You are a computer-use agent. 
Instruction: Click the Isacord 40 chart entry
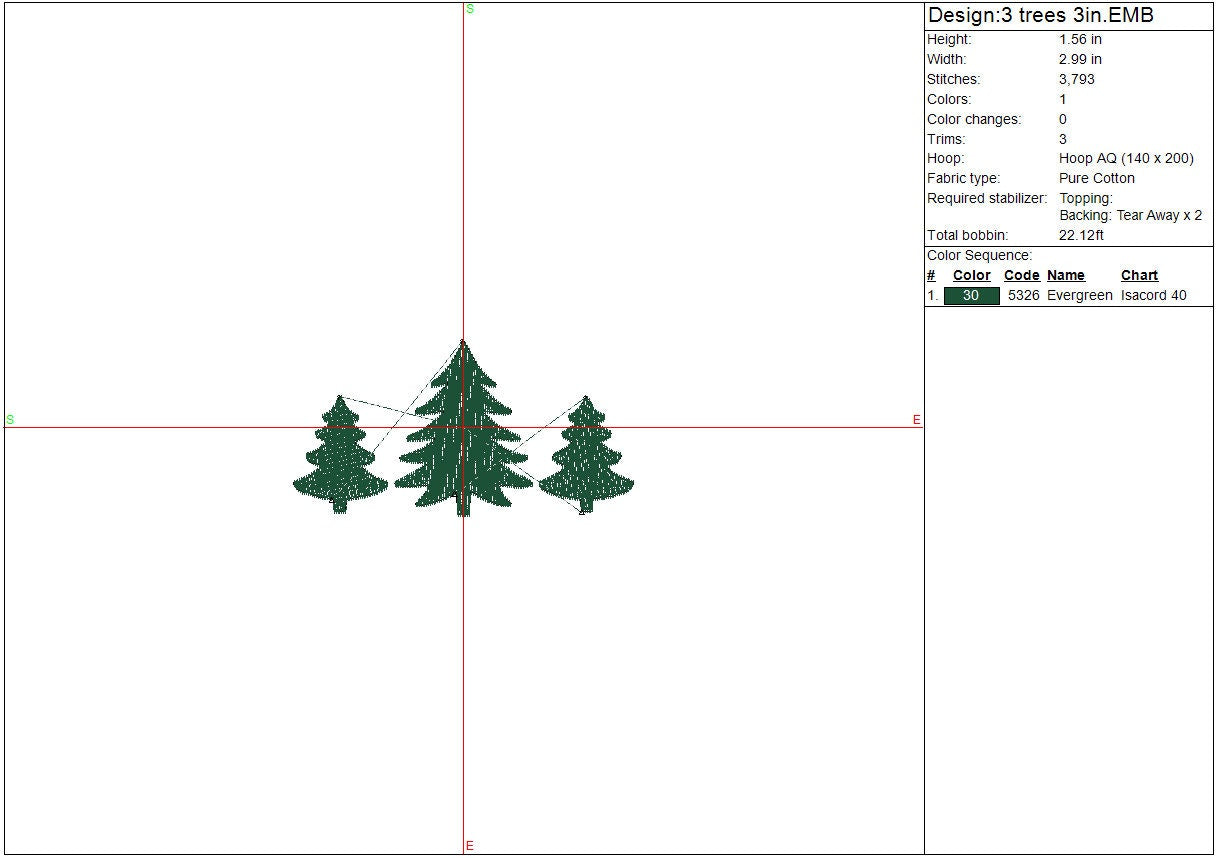1153,296
